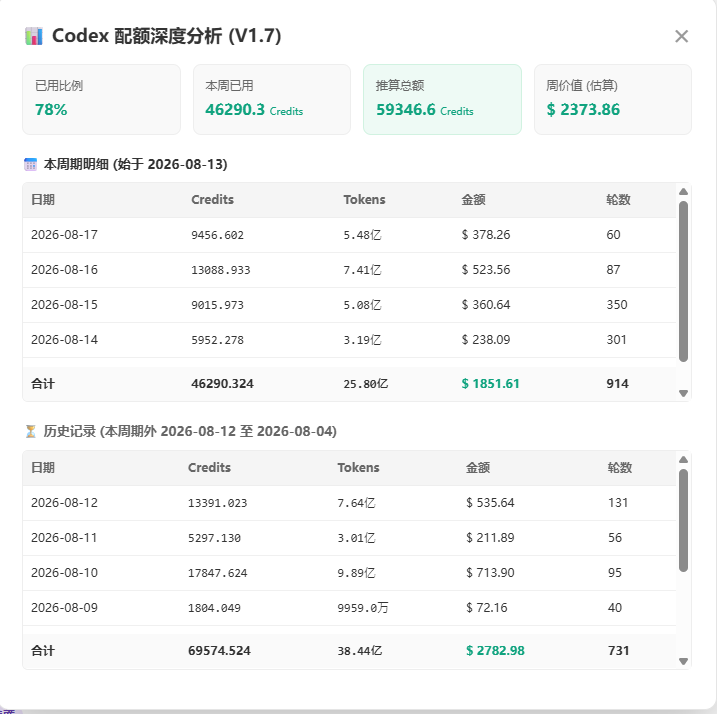Click the Tokens column header in history table

point(358,467)
